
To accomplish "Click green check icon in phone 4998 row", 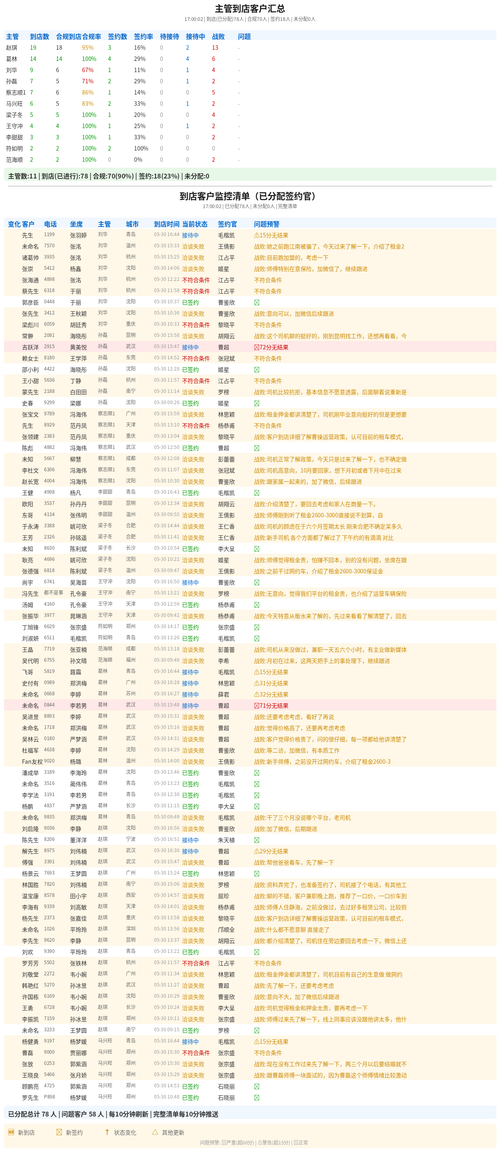I will click(257, 492).
